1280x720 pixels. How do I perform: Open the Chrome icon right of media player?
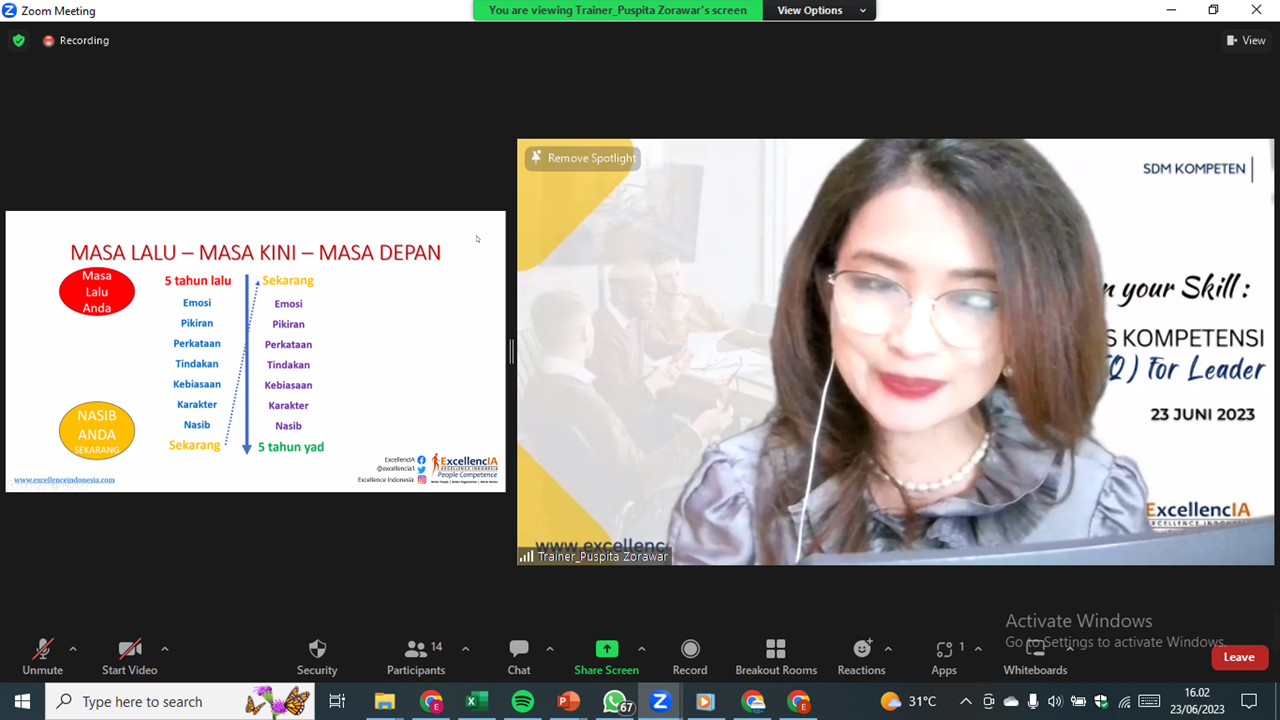coord(753,701)
